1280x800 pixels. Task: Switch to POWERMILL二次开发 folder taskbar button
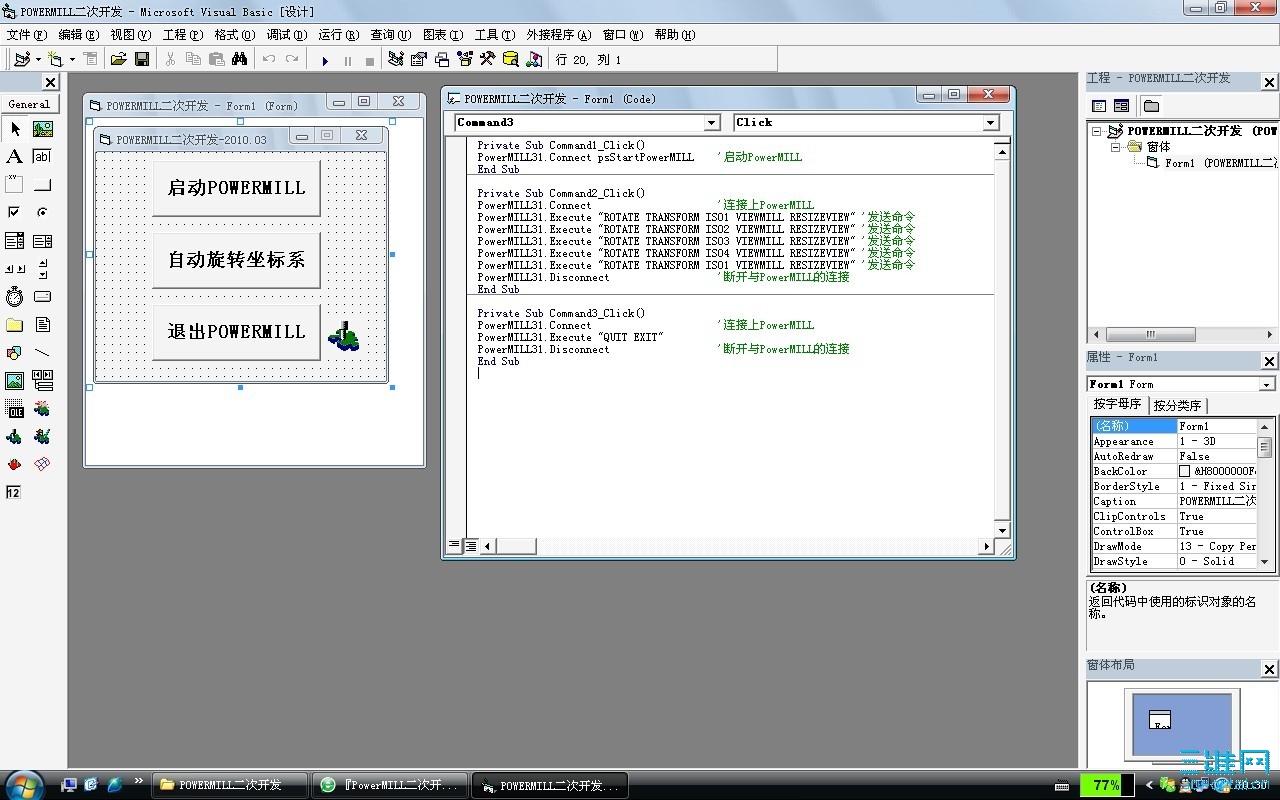tap(229, 785)
